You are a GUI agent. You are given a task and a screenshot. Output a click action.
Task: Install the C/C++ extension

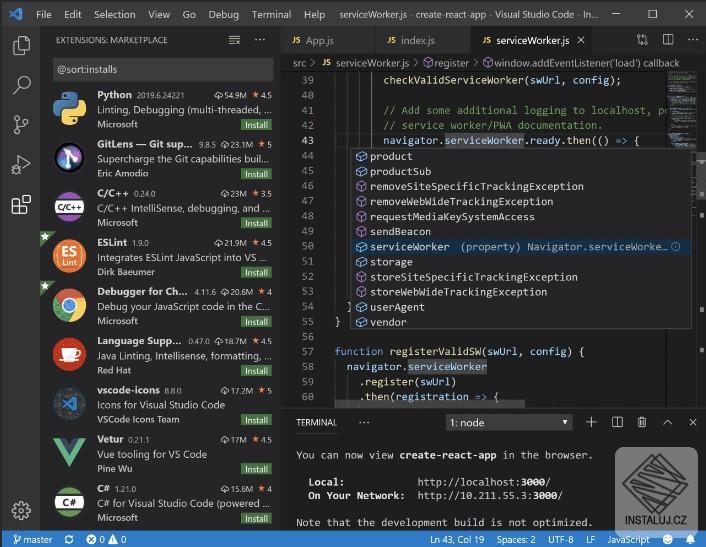(256, 223)
